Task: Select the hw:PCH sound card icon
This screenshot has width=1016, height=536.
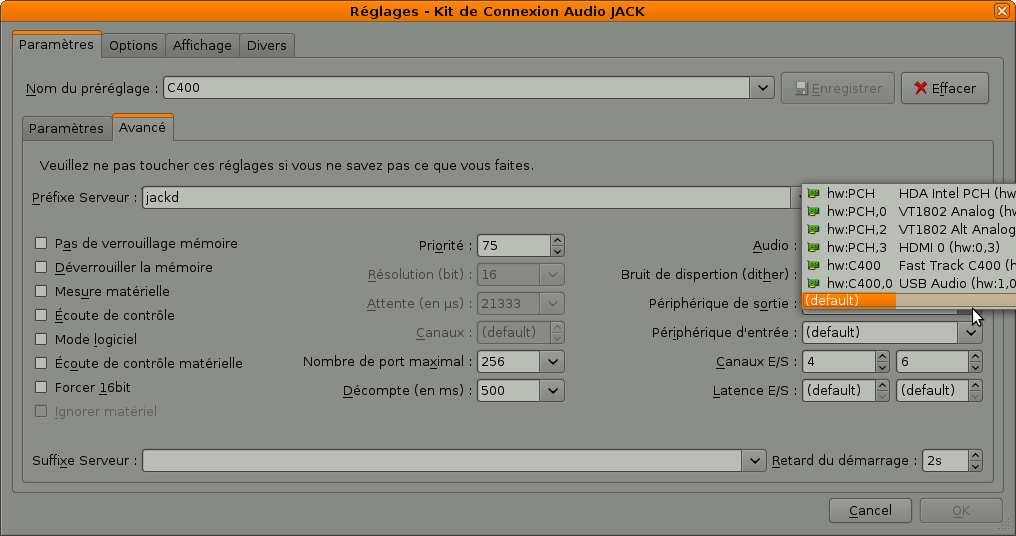Action: 813,193
